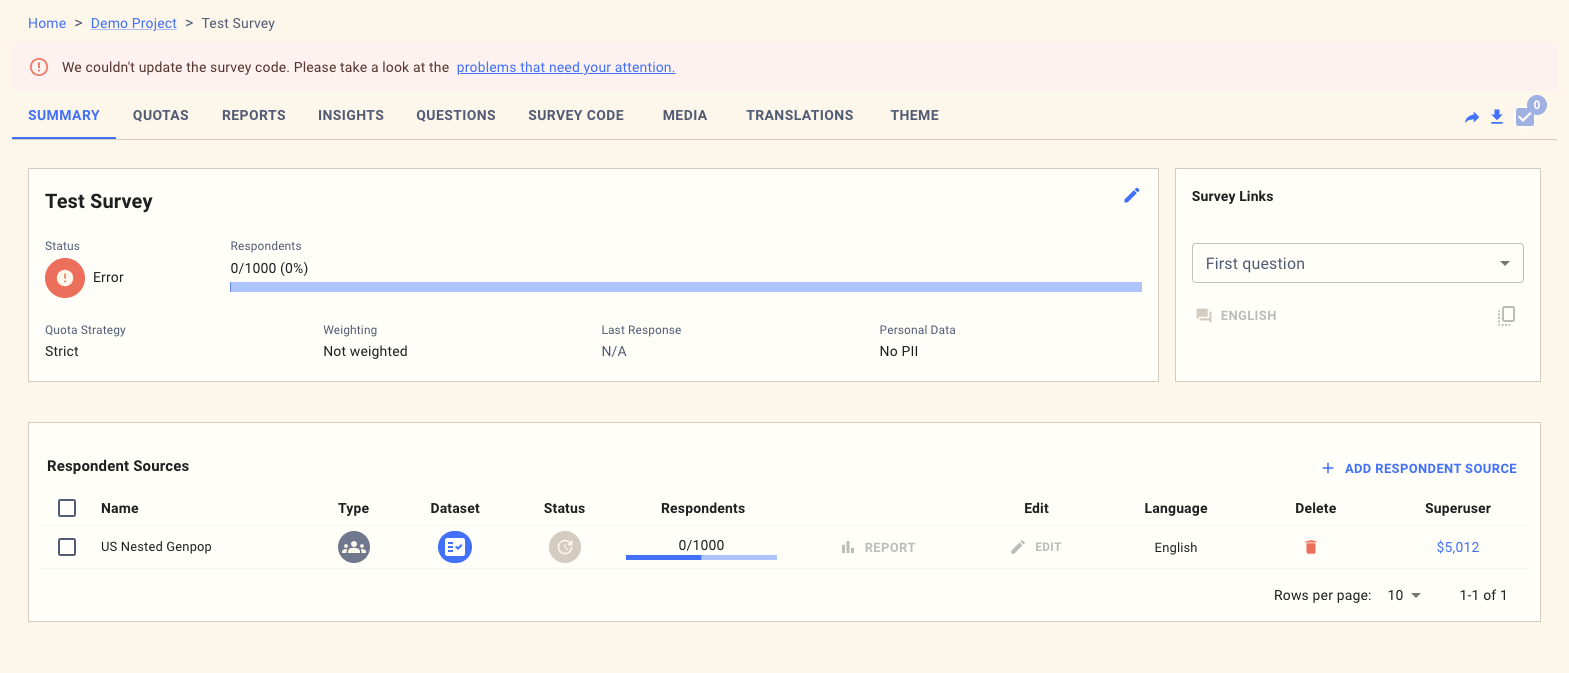Click the copy survey link icon
The width and height of the screenshot is (1569, 673).
tap(1506, 316)
